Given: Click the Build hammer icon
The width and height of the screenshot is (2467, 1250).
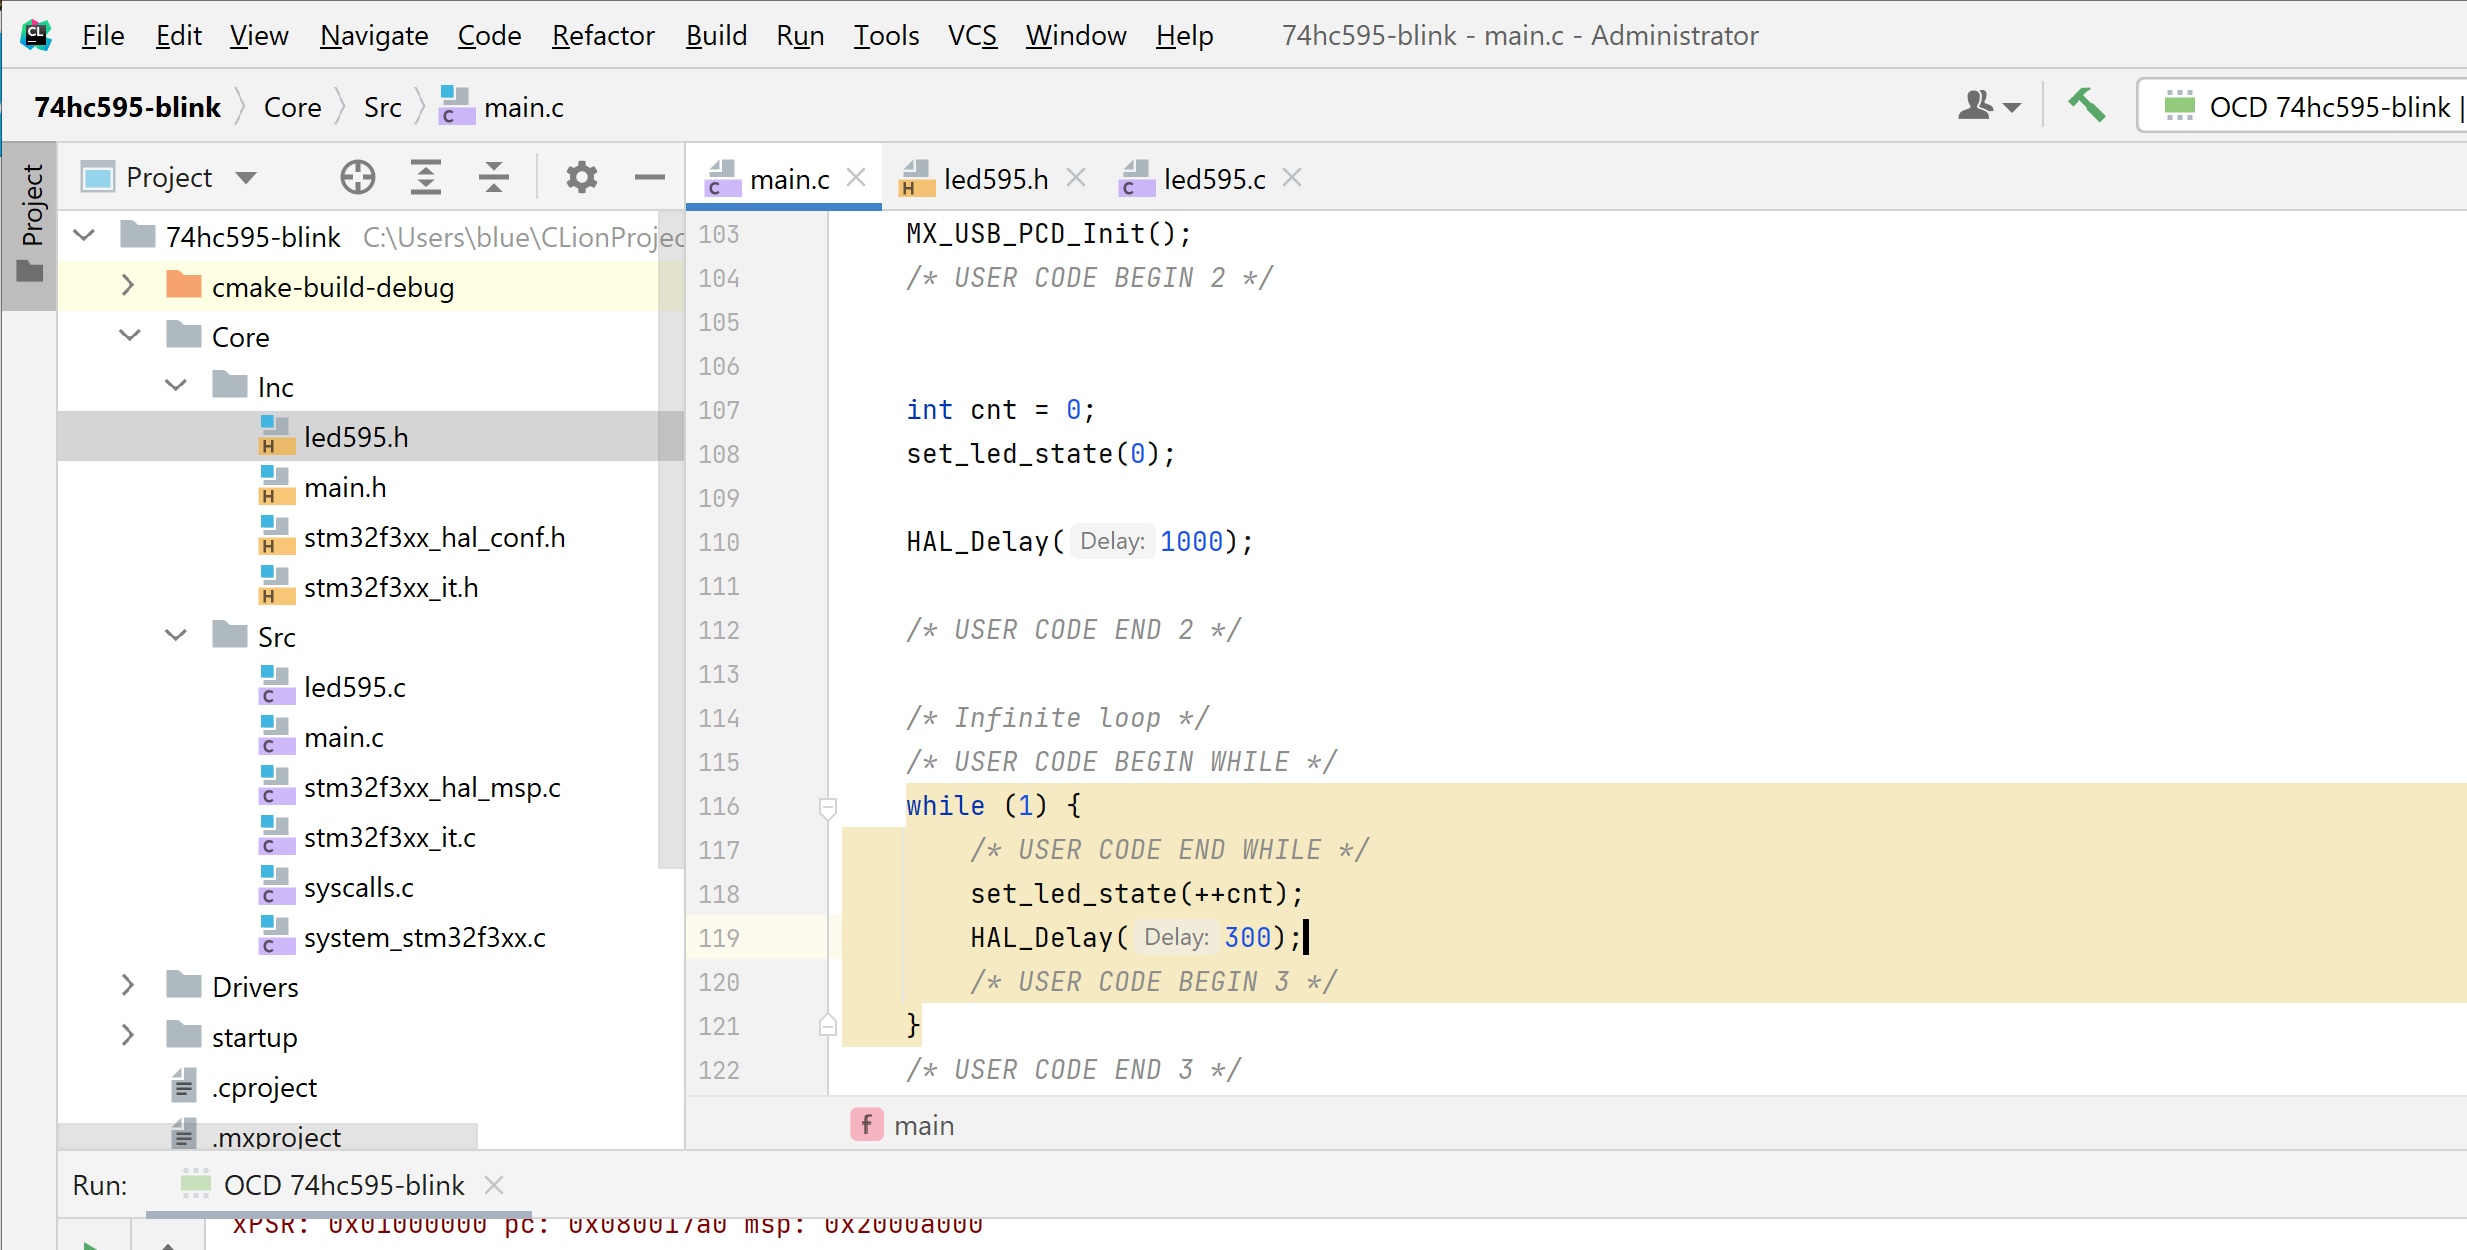Looking at the screenshot, I should click(x=2086, y=106).
